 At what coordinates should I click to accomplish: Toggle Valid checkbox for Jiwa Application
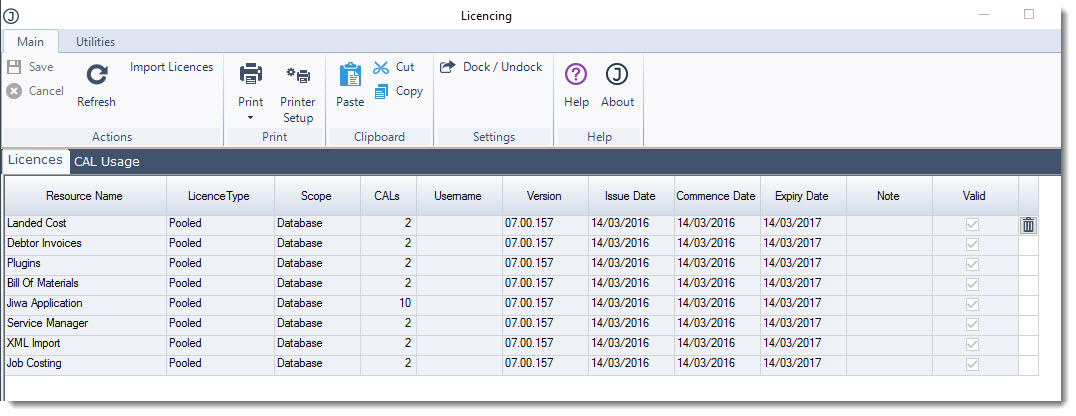[972, 304]
